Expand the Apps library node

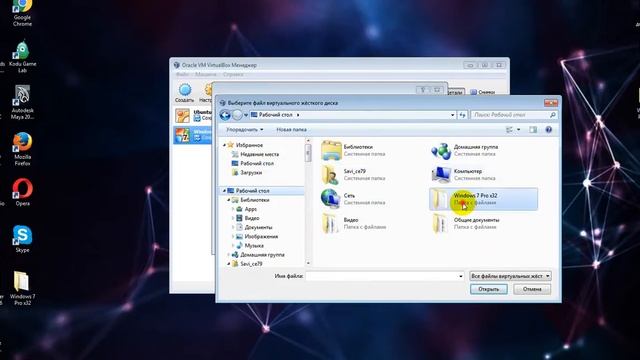pyautogui.click(x=233, y=209)
